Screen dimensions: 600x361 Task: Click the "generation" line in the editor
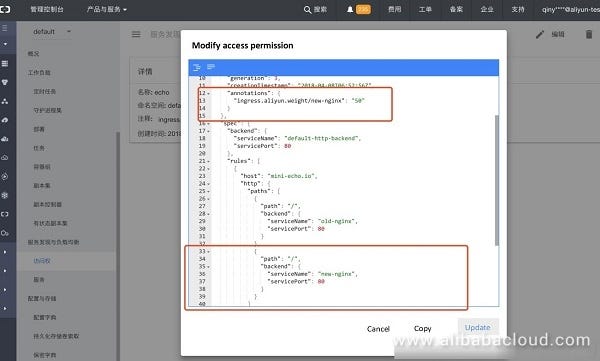point(253,78)
